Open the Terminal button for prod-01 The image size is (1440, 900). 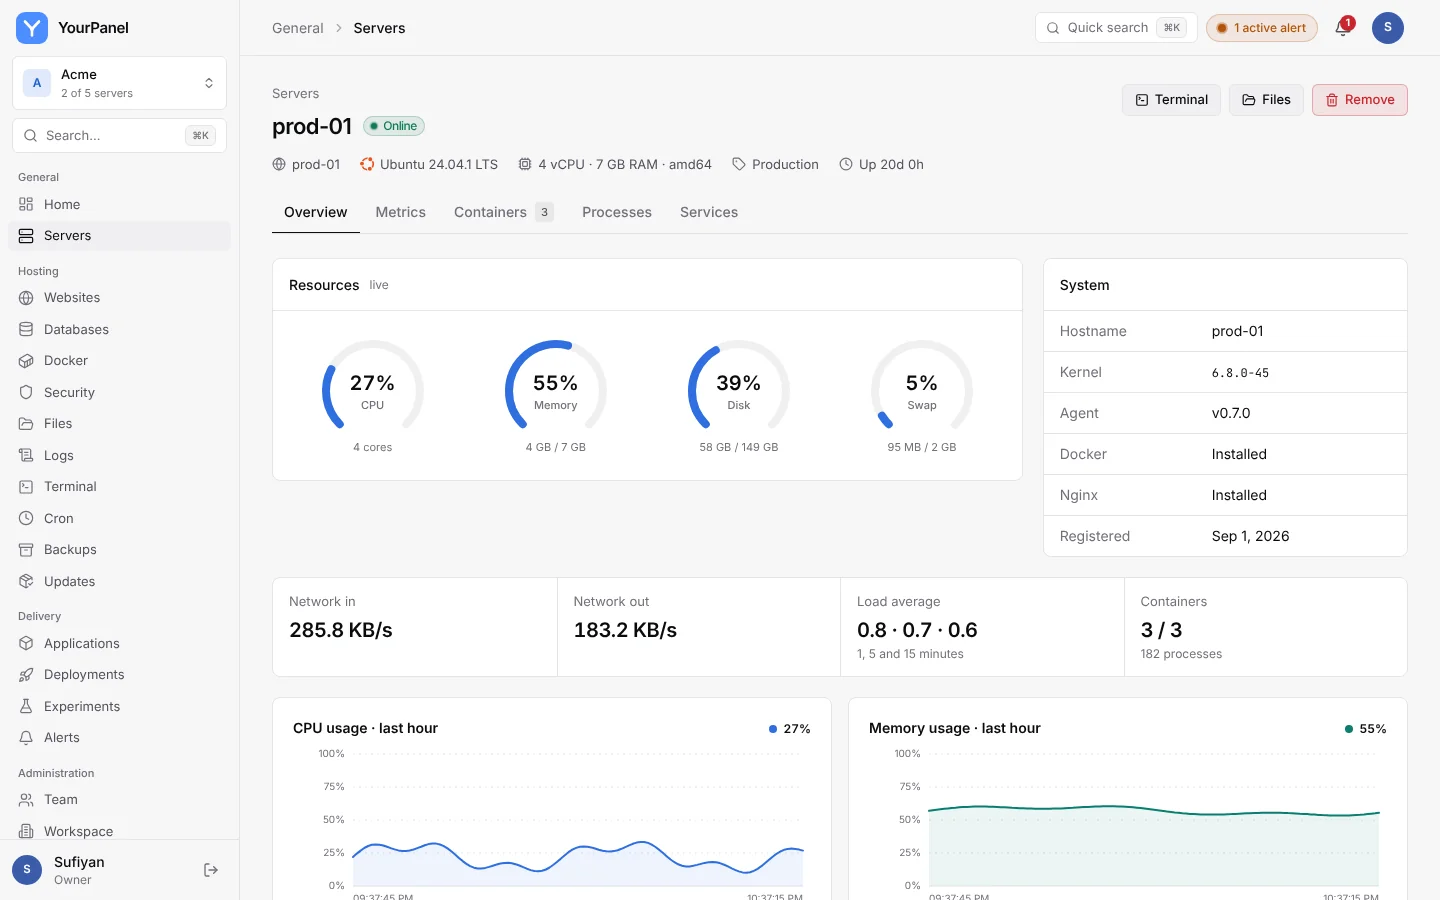point(1171,100)
